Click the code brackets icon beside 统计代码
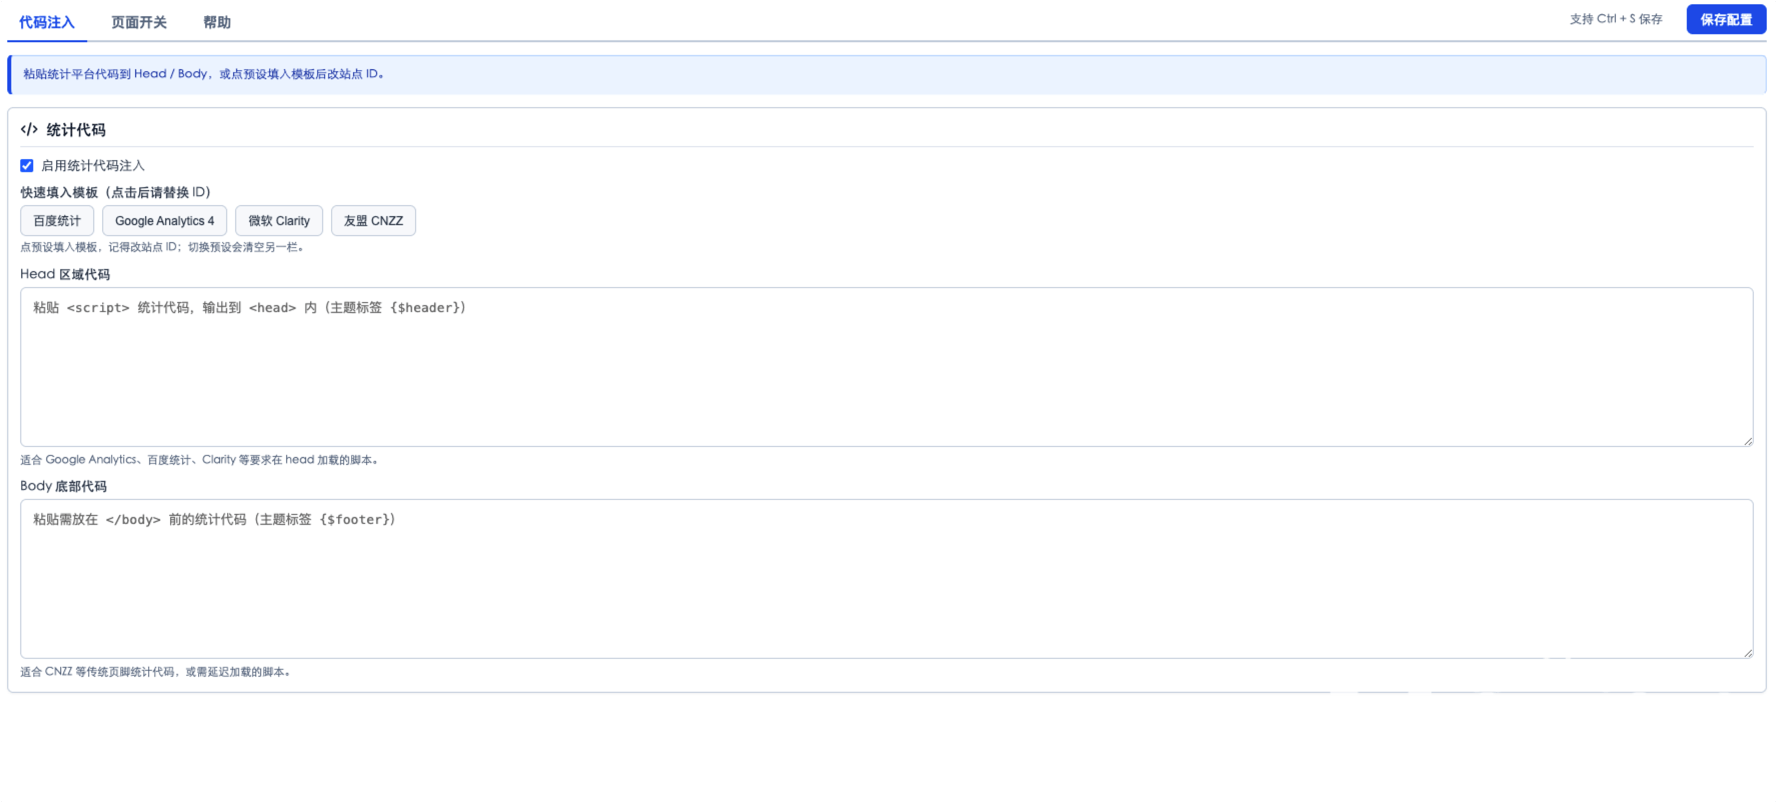Viewport: 1777px width, 803px height. click(x=29, y=130)
